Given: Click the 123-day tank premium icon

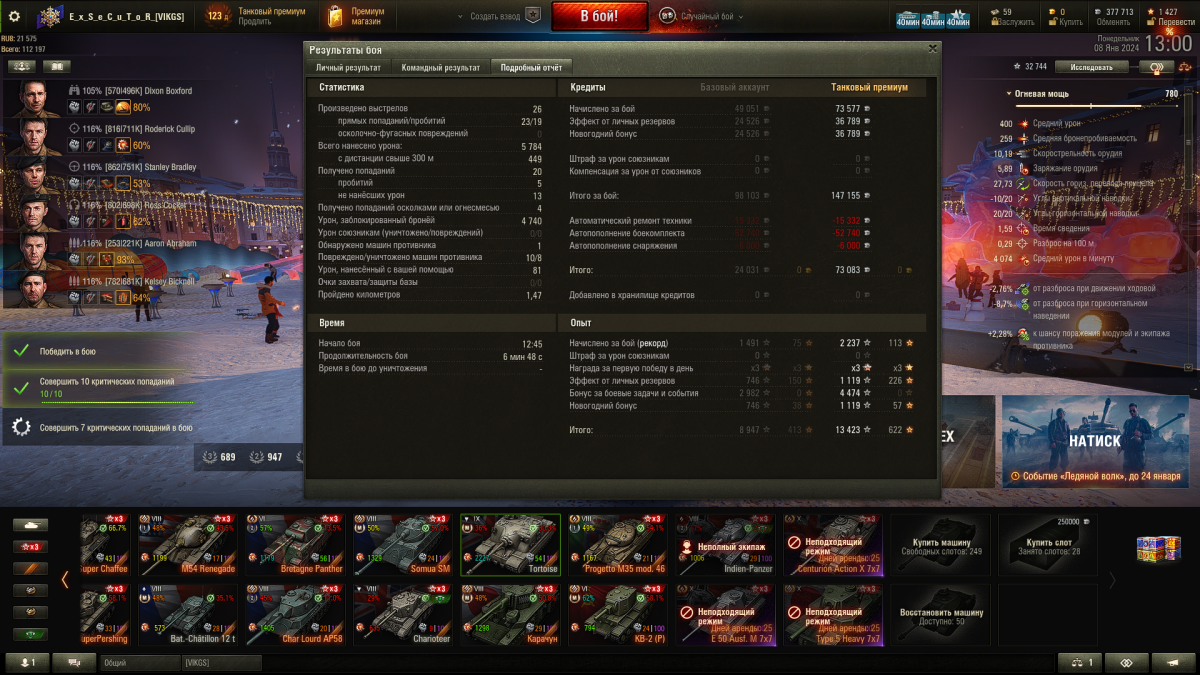Looking at the screenshot, I should click(x=216, y=15).
